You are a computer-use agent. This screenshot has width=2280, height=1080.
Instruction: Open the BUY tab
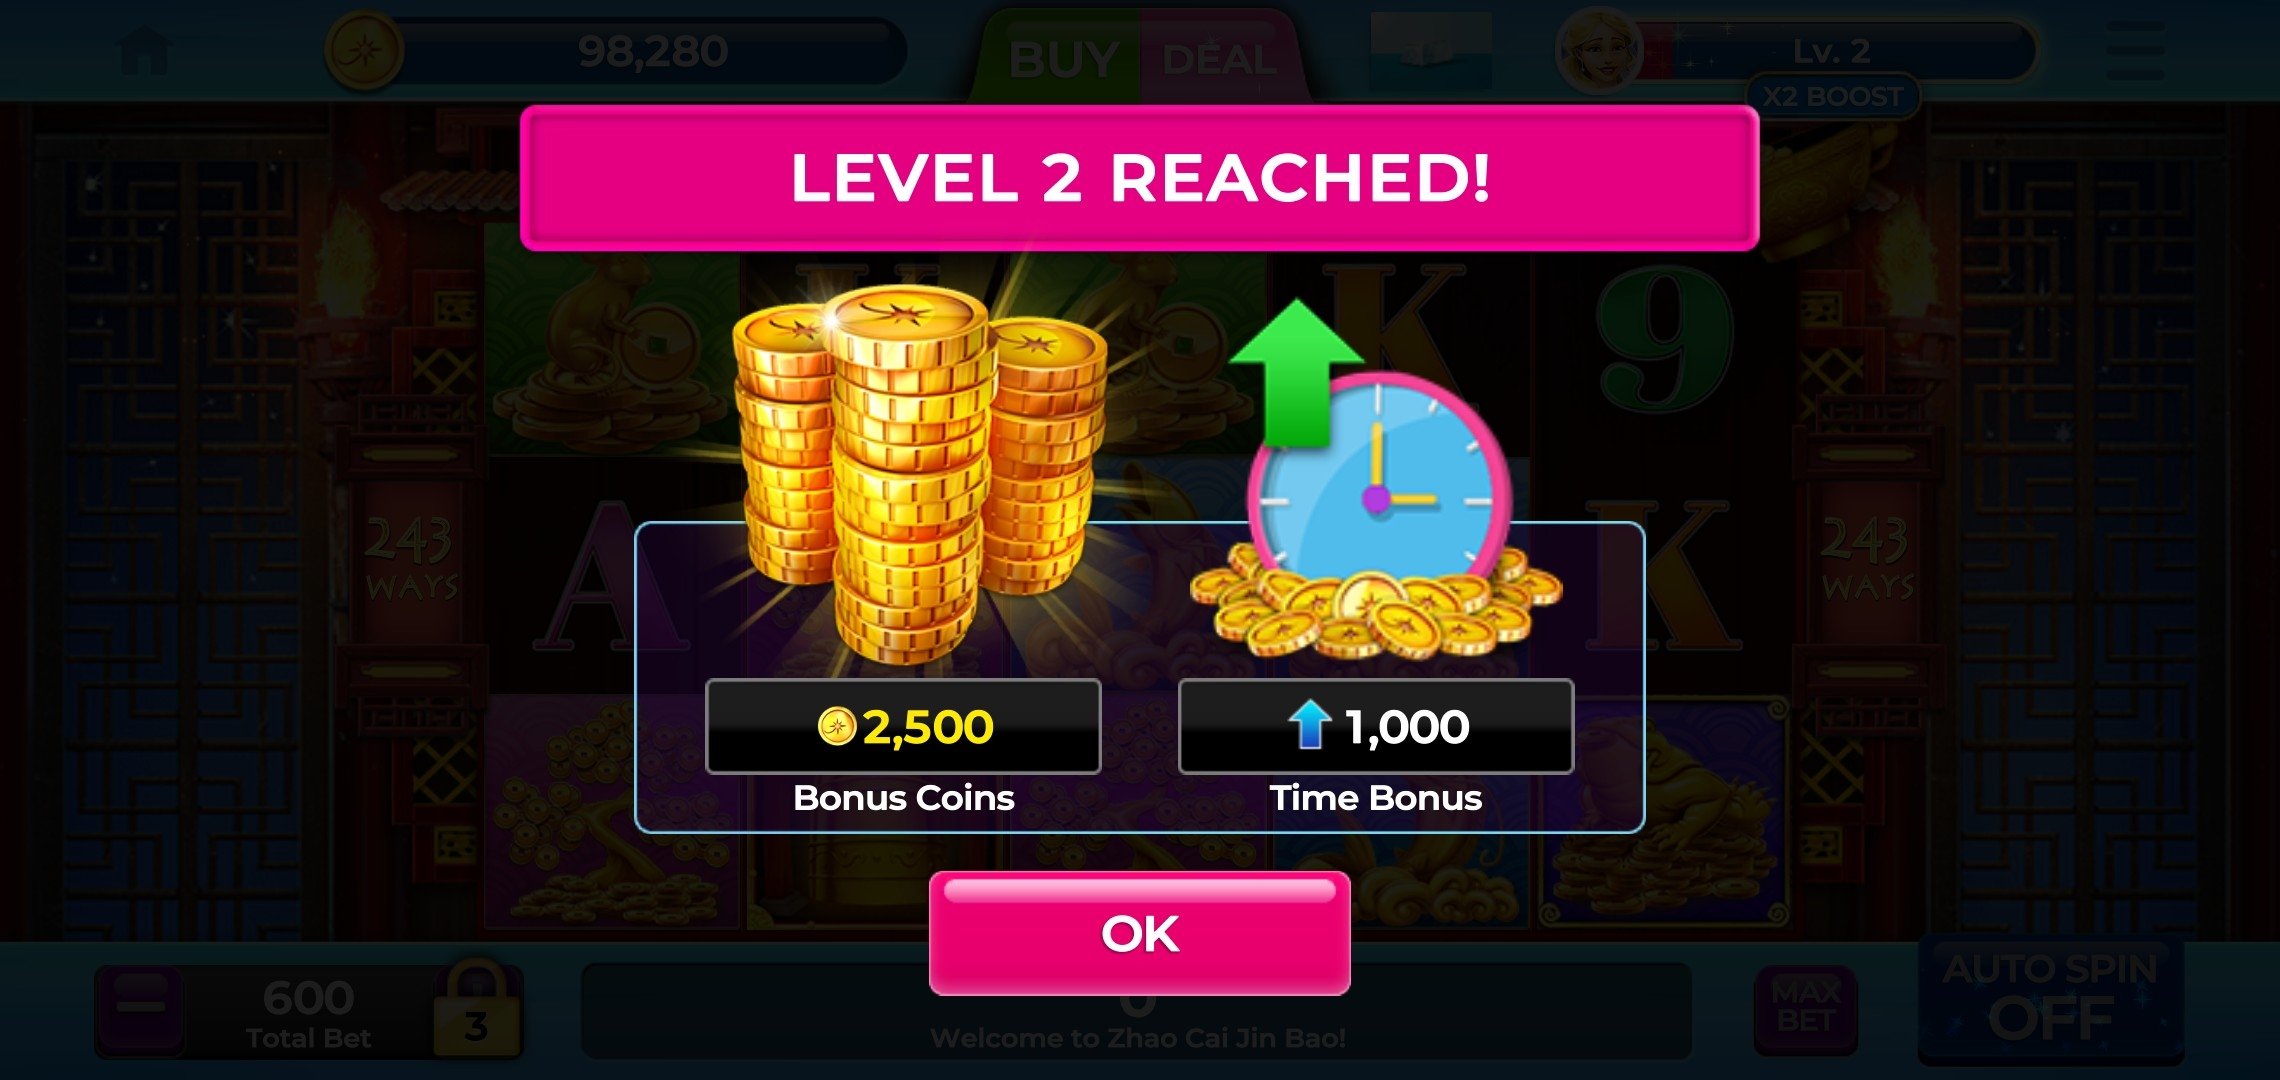1062,58
